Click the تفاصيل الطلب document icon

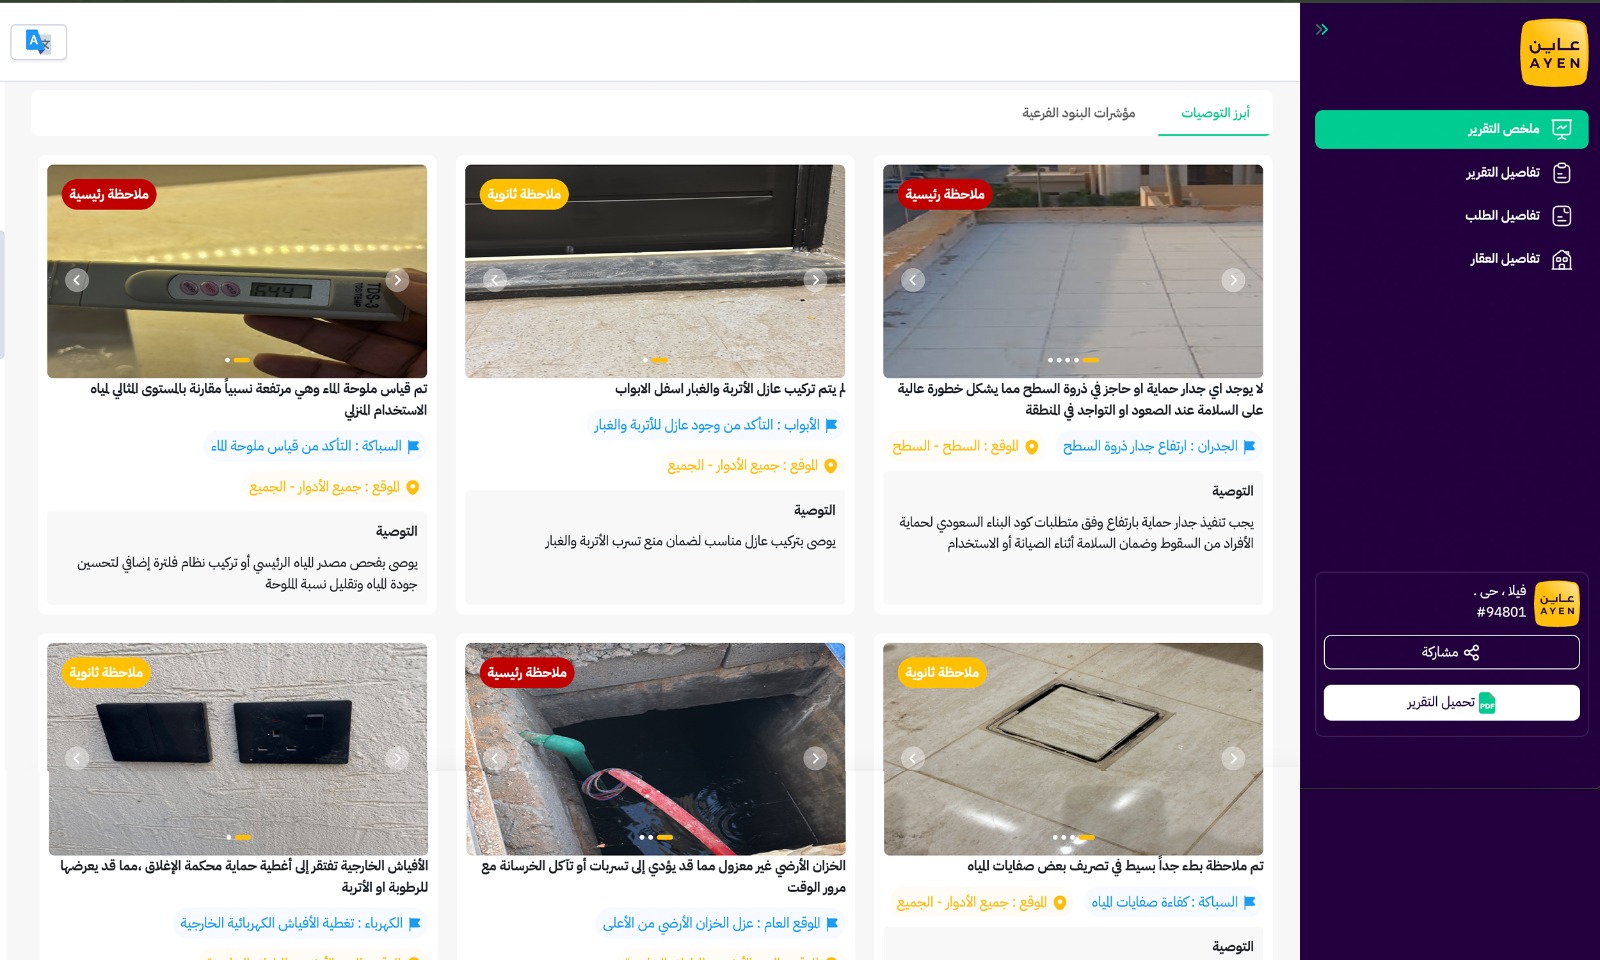[x=1561, y=216]
